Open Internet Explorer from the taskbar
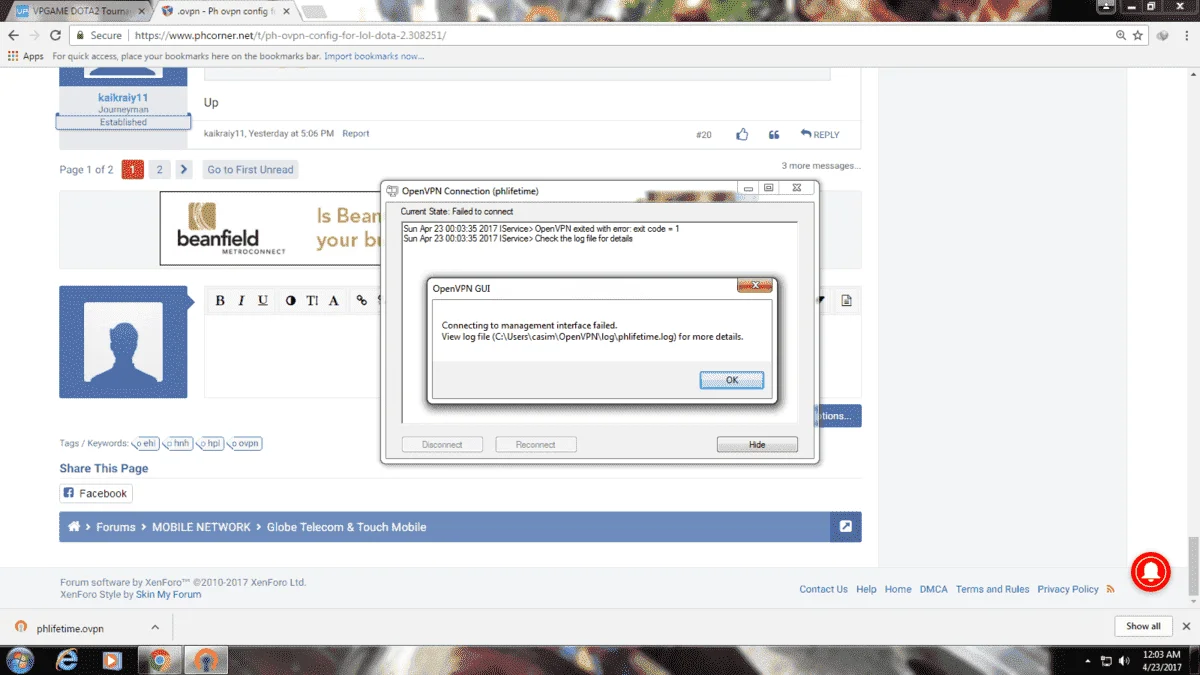 coord(67,660)
